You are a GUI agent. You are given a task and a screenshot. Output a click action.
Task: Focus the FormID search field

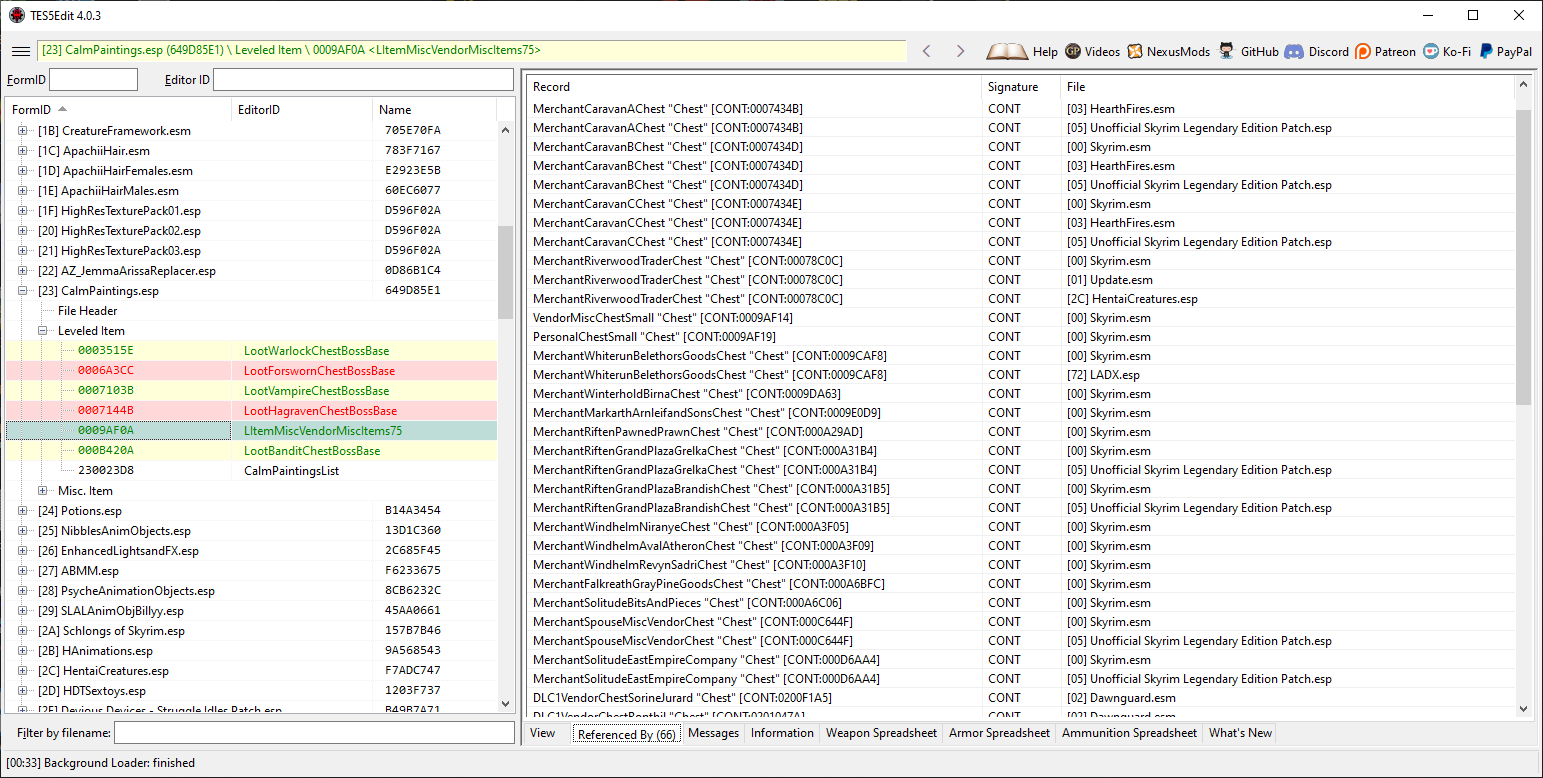point(93,79)
